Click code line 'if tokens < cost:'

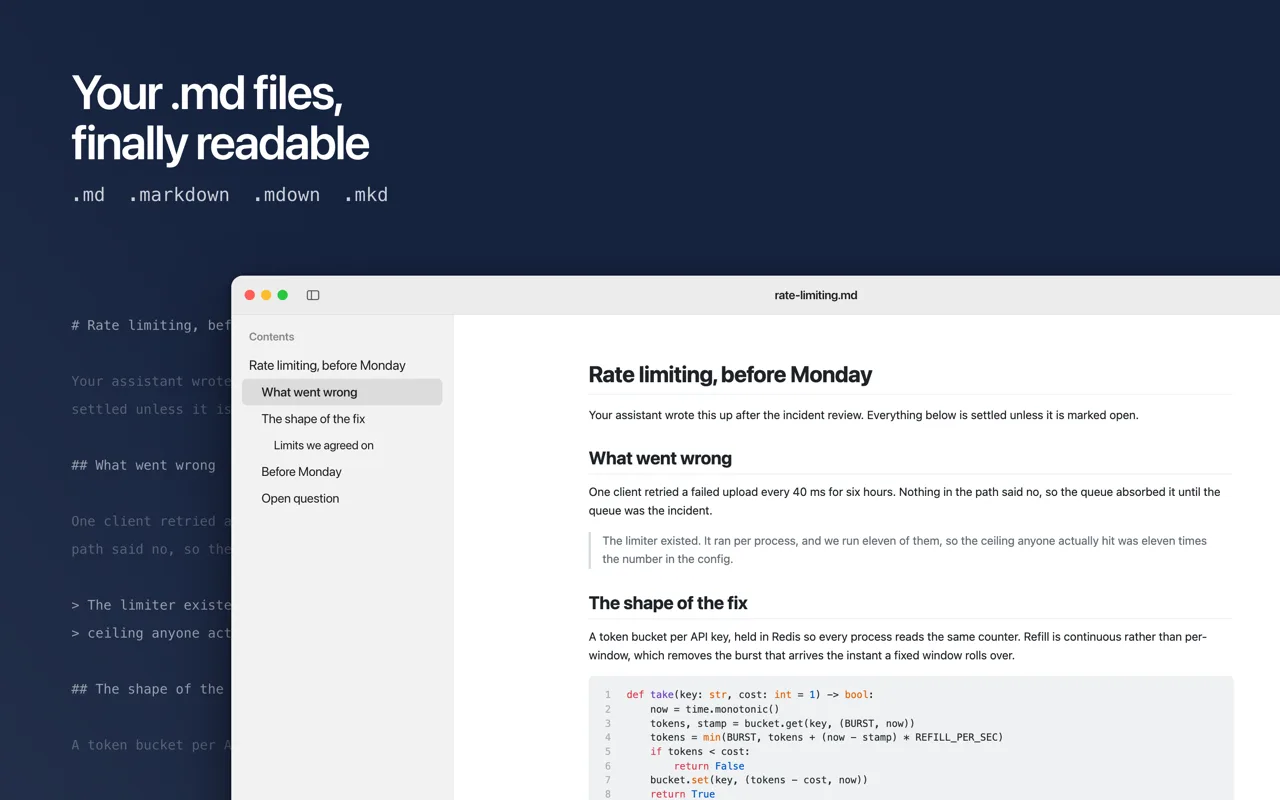point(700,752)
